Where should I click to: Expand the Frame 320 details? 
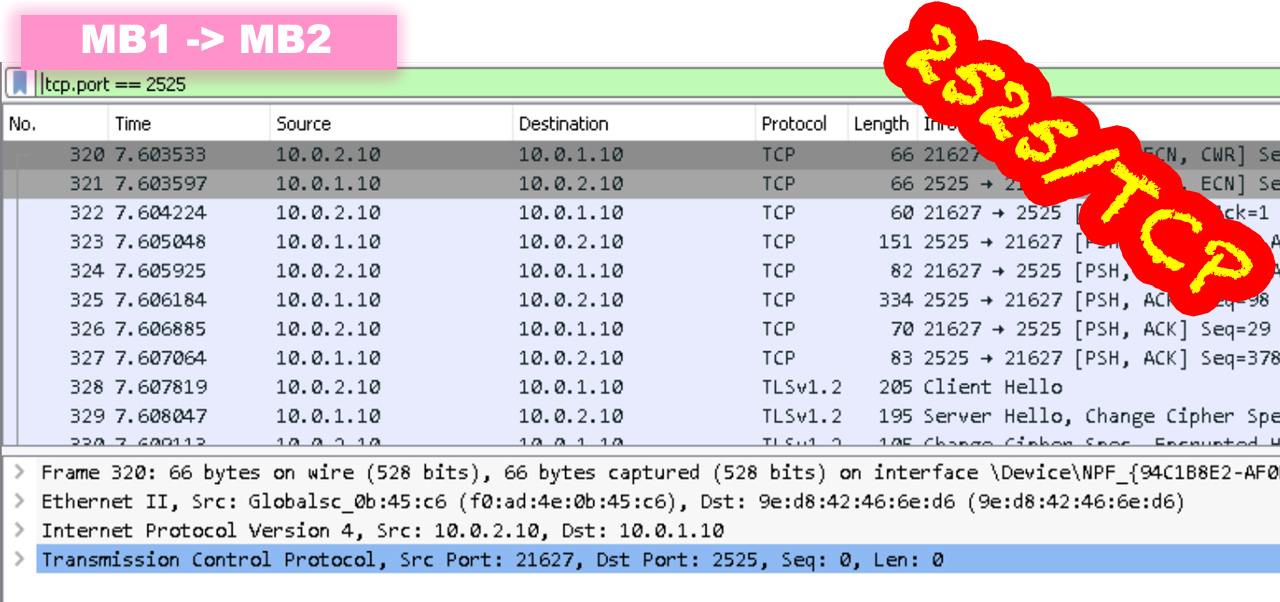21,472
